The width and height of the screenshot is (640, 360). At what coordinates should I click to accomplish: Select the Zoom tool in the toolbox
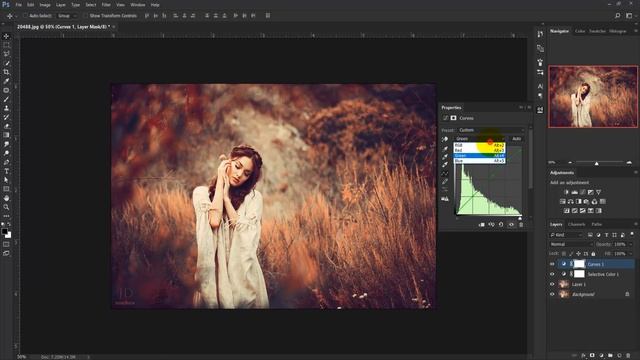6,207
